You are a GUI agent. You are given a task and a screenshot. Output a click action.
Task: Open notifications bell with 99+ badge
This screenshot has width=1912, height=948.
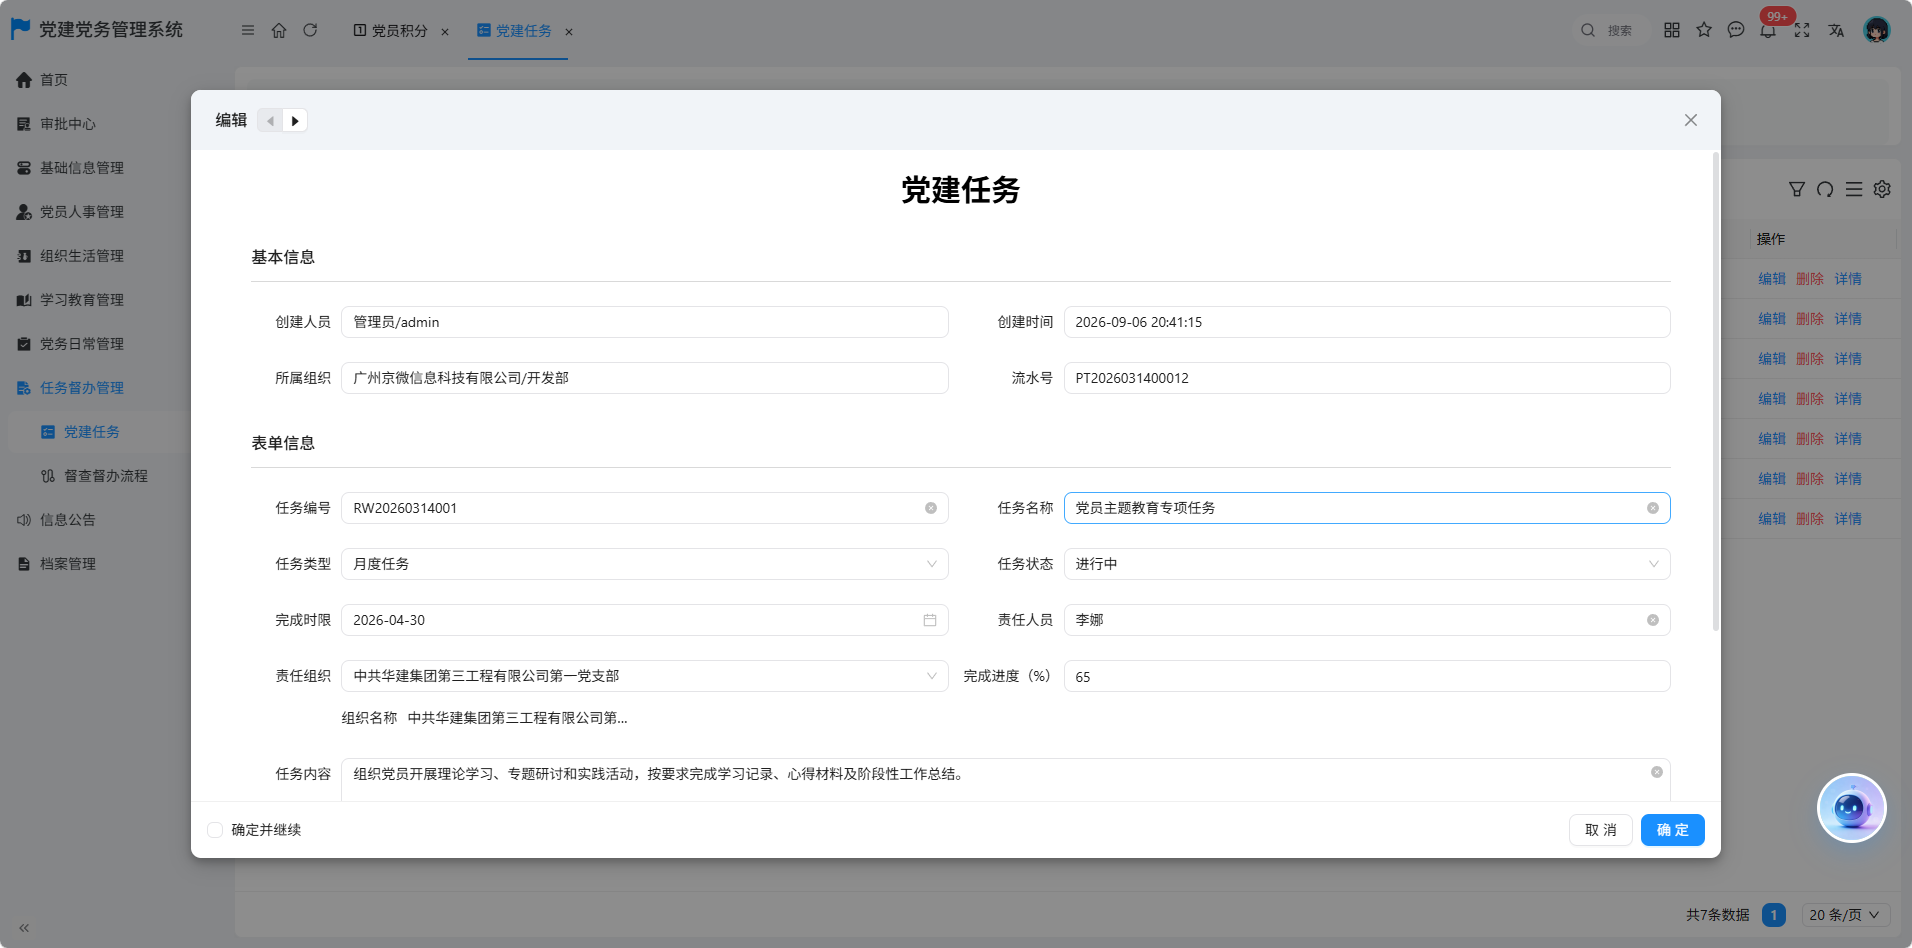[1769, 30]
